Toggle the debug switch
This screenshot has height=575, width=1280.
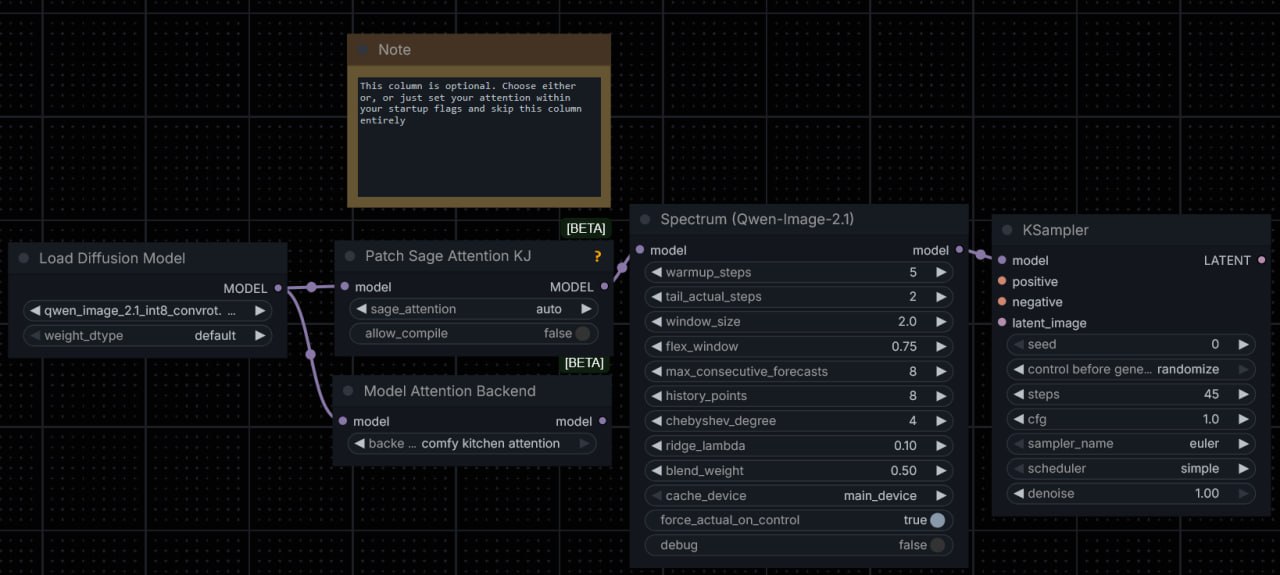tap(937, 545)
